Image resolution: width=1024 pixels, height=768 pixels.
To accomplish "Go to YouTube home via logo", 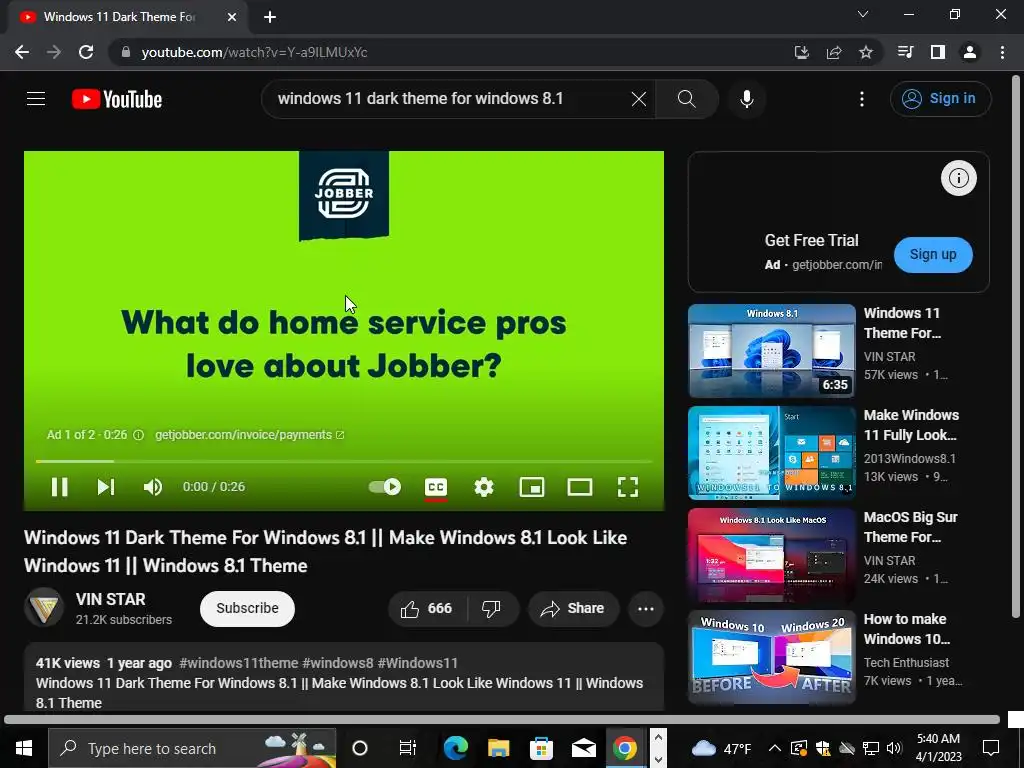I will 117,99.
